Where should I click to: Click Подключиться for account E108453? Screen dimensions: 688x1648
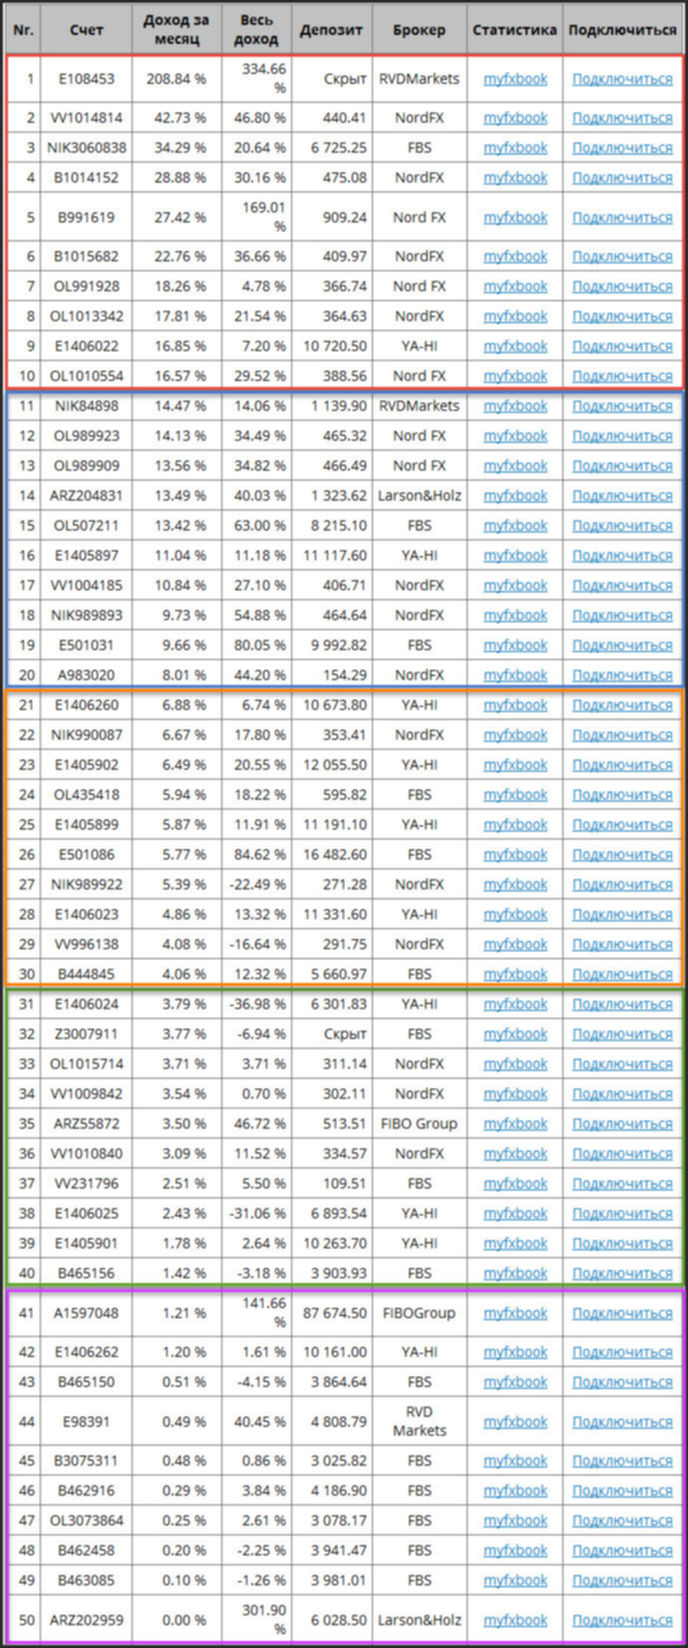(622, 79)
